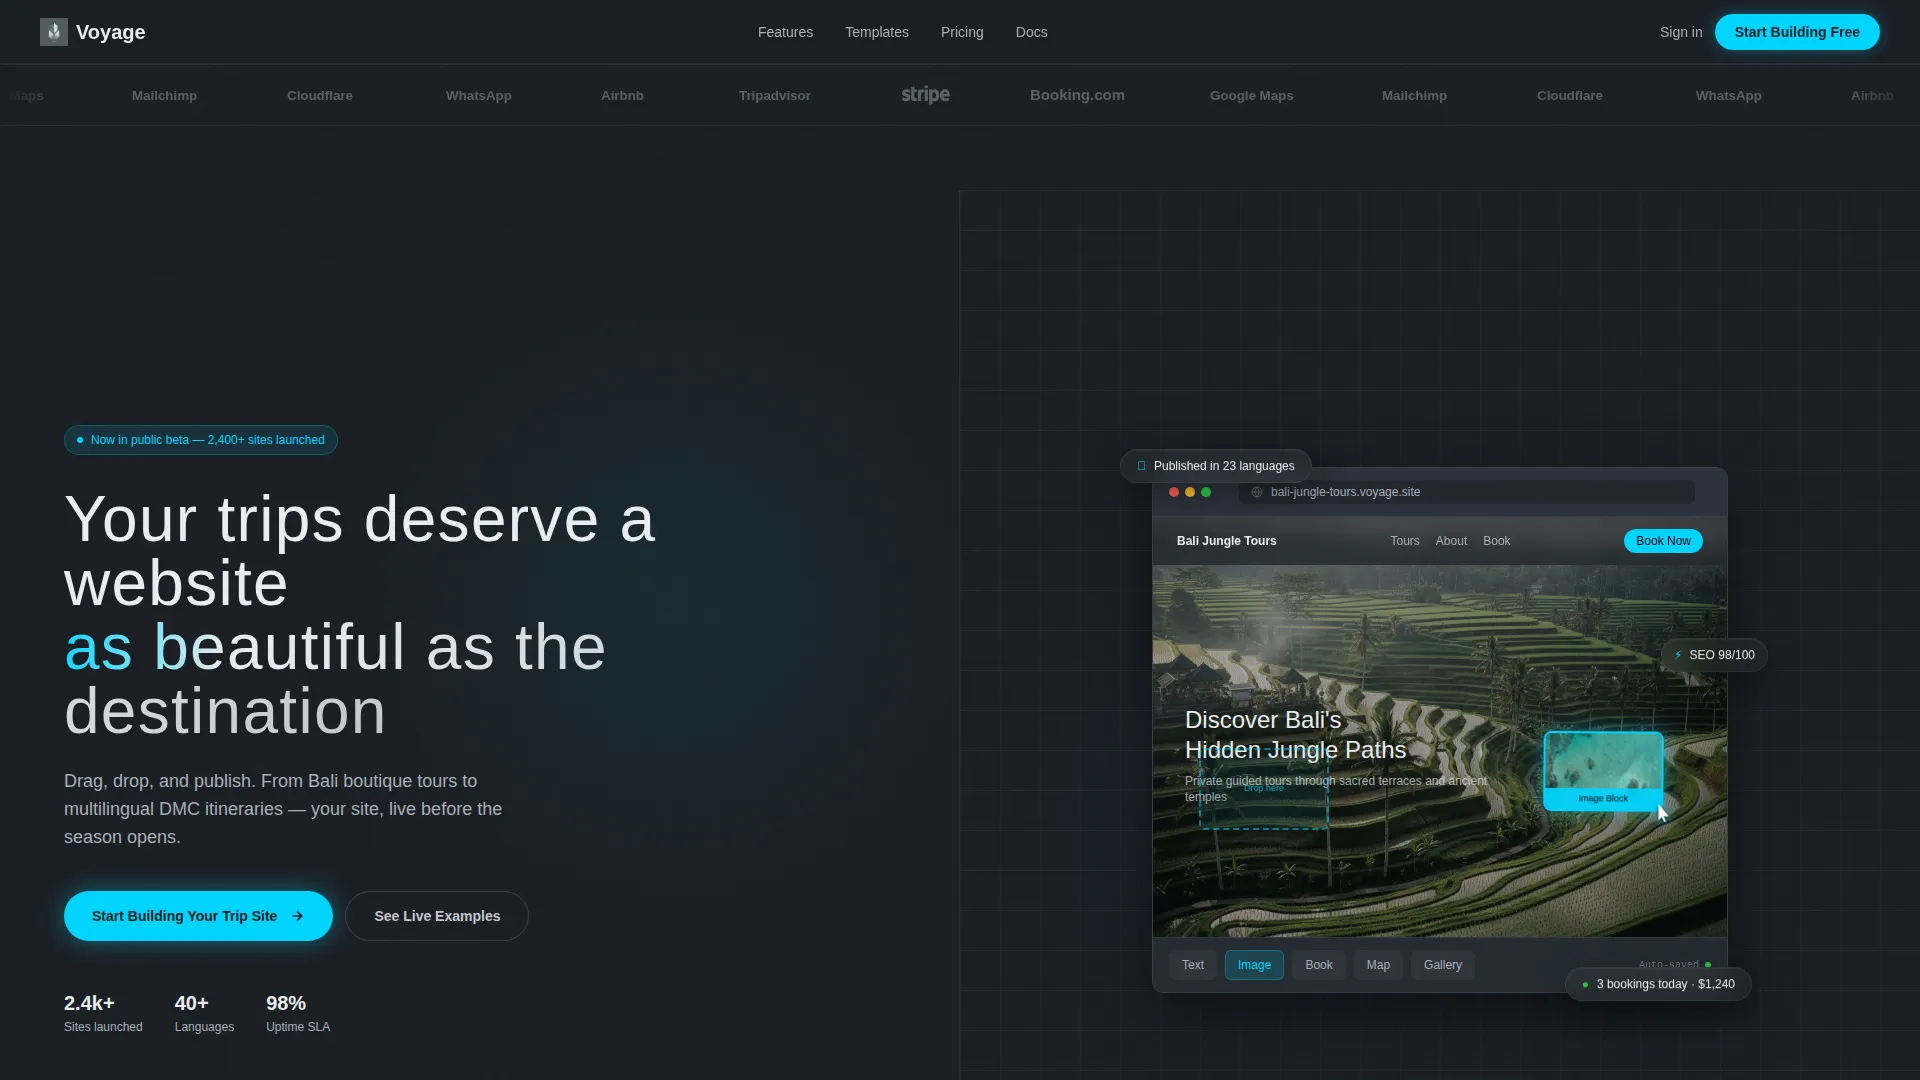The image size is (1920, 1080).
Task: Click Discover Bali's Hidden Jungle Paths heading
Action: tap(1295, 735)
